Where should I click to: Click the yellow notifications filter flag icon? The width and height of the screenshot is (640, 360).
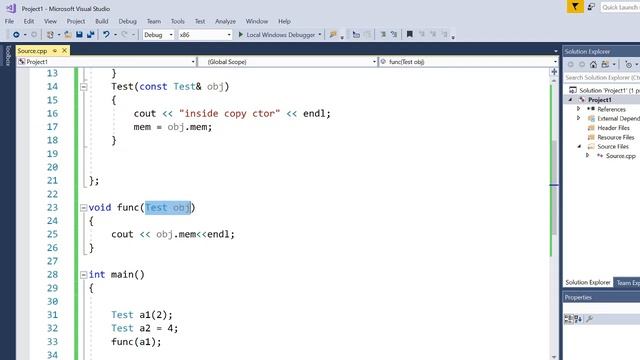575,7
